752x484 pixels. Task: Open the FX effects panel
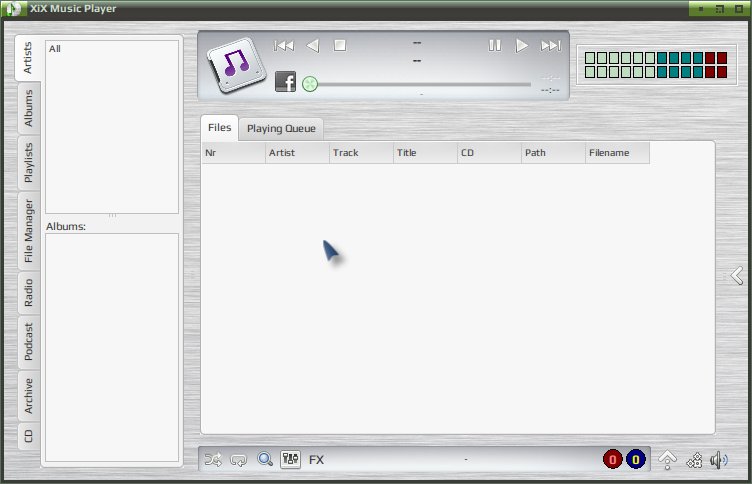pyautogui.click(x=317, y=460)
